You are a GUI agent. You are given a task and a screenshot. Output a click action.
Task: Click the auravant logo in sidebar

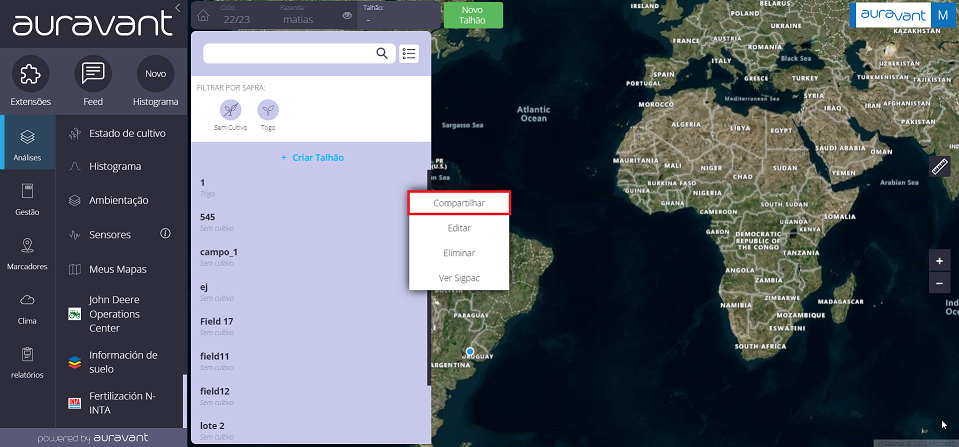[x=92, y=24]
